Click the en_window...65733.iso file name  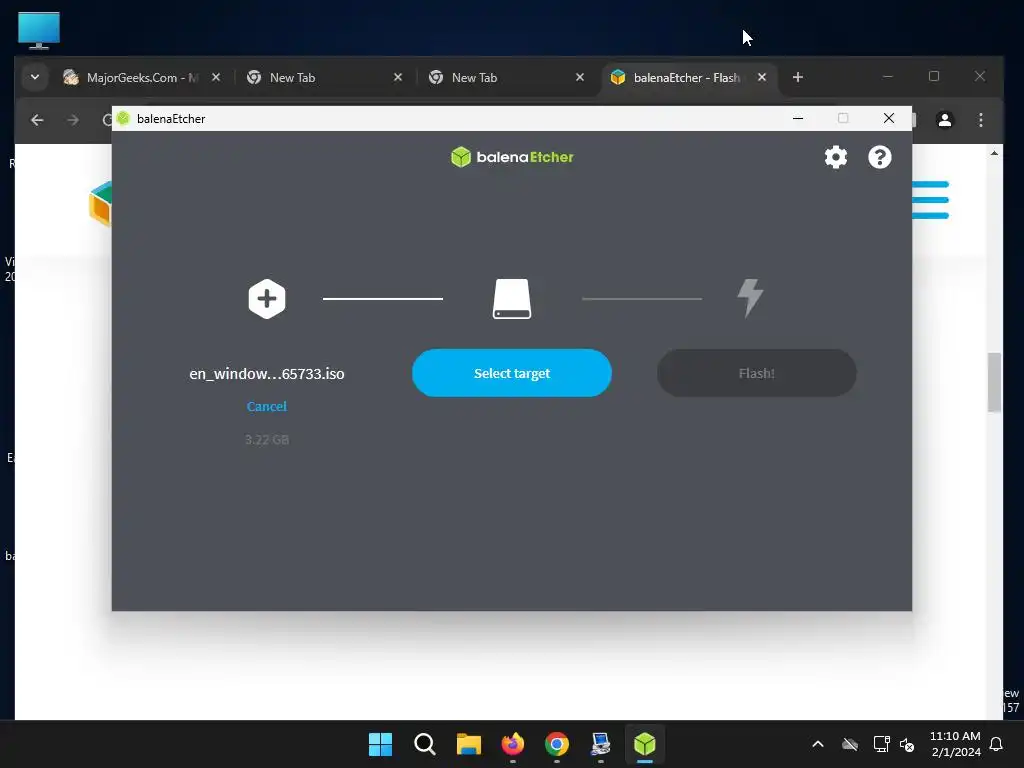coord(266,374)
